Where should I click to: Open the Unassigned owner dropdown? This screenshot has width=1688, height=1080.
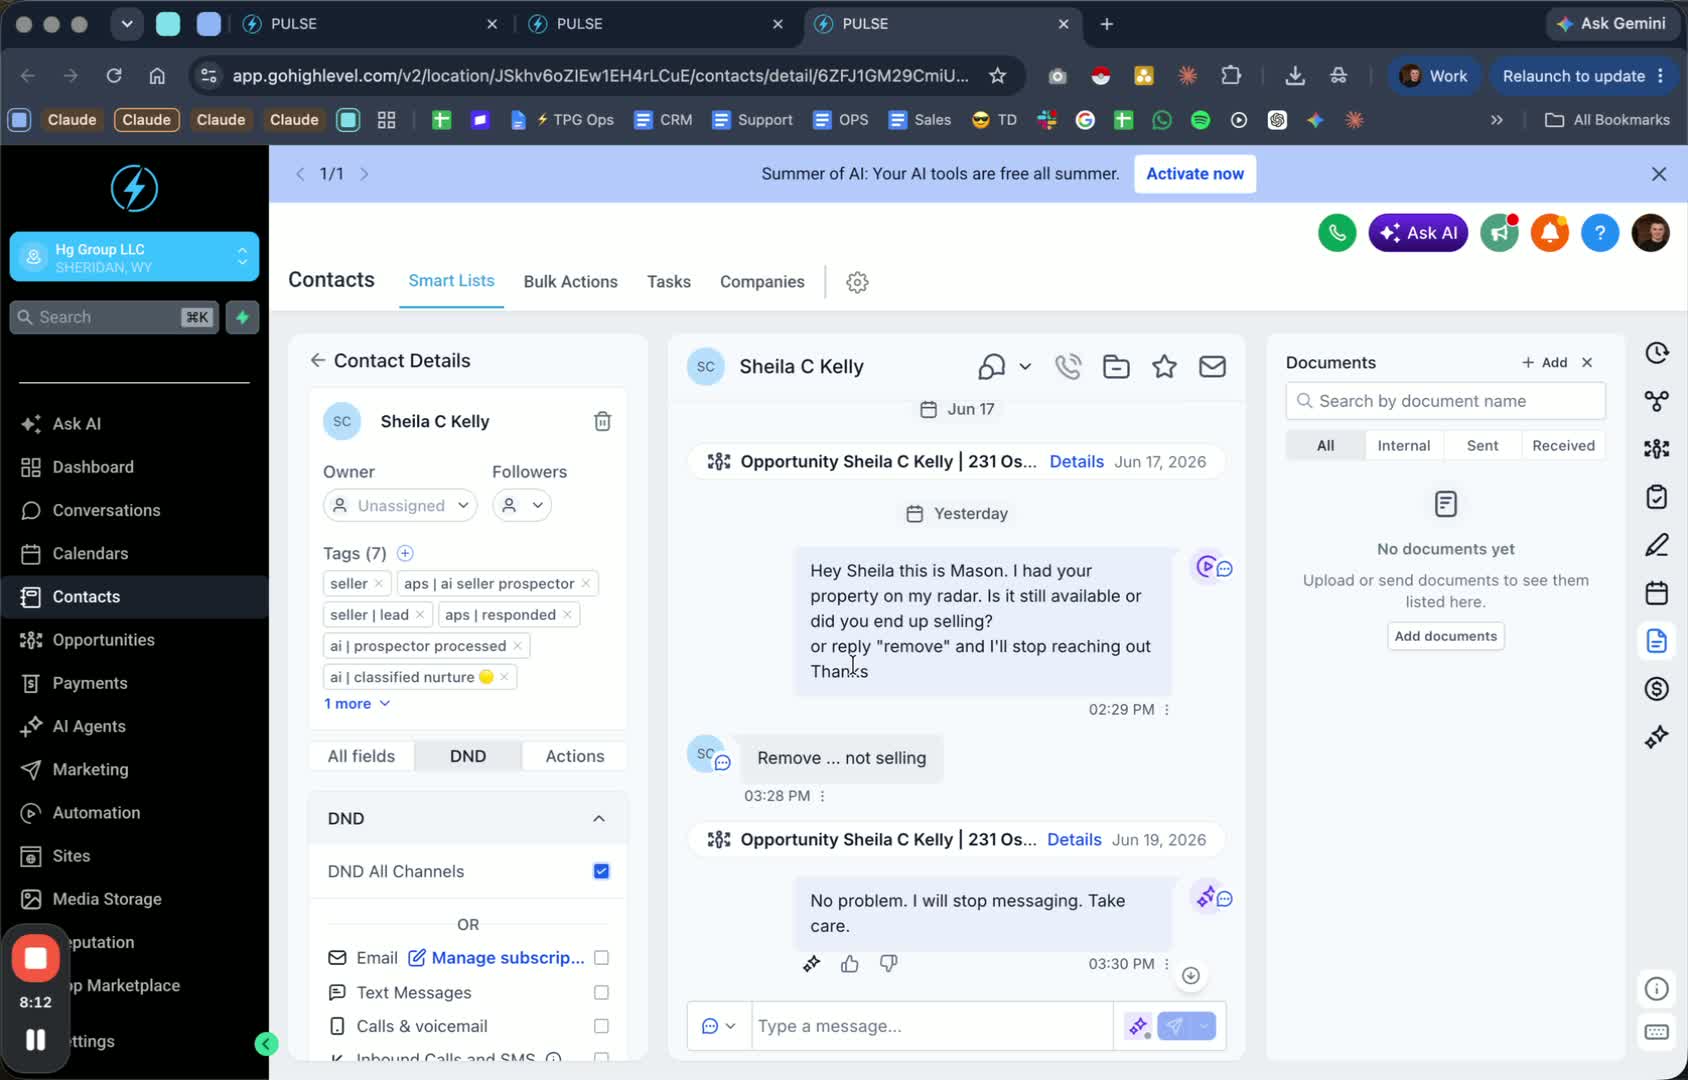[x=400, y=506]
